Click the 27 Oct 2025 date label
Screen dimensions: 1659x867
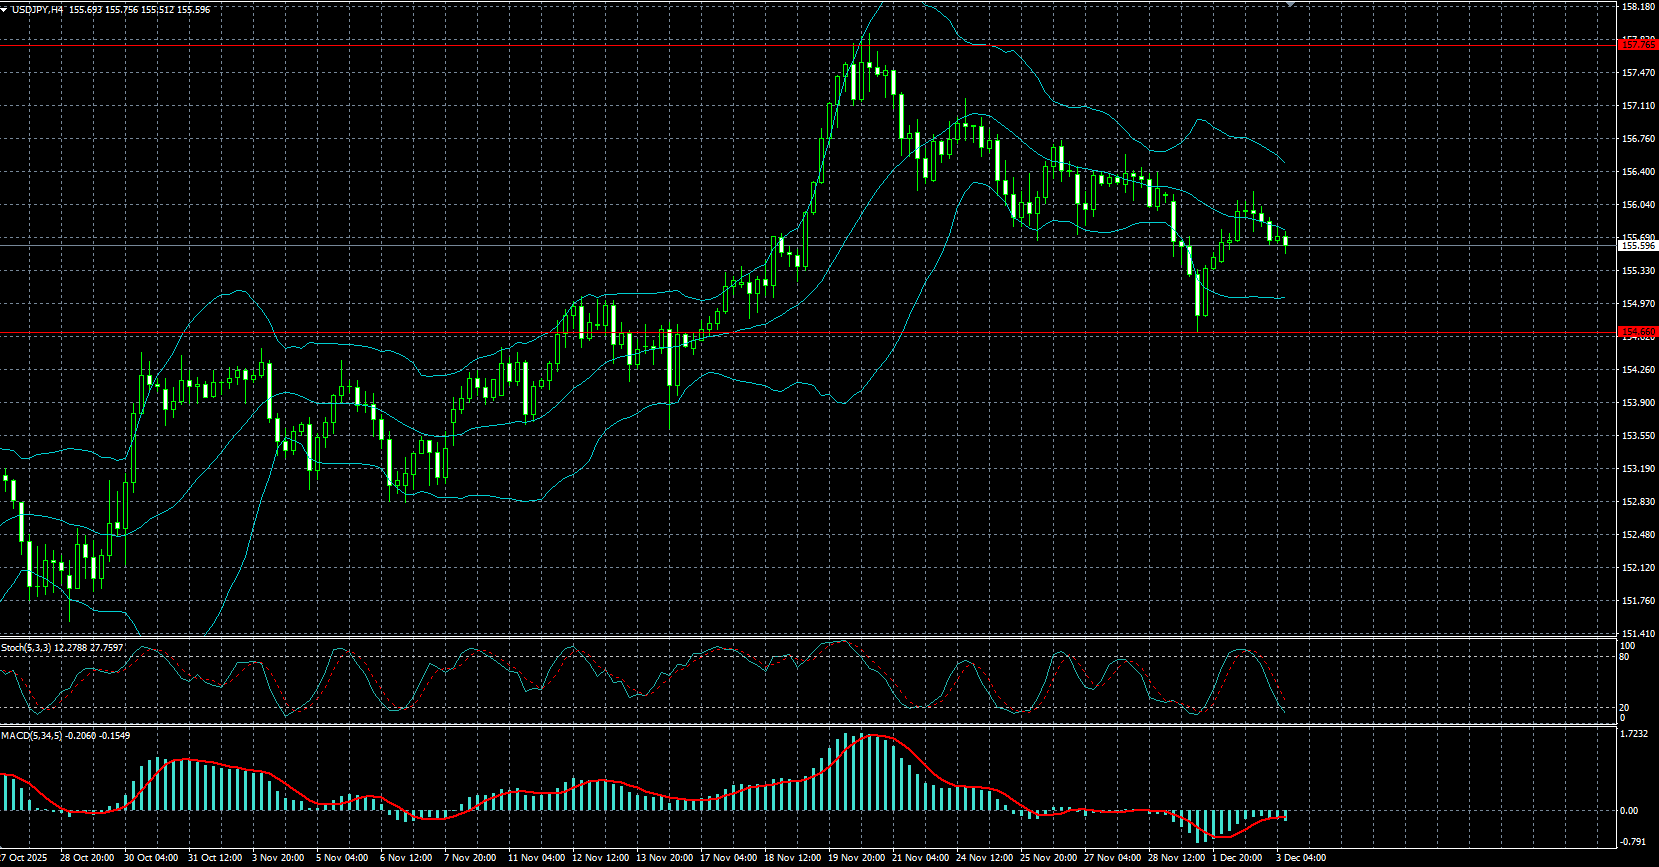[24, 858]
